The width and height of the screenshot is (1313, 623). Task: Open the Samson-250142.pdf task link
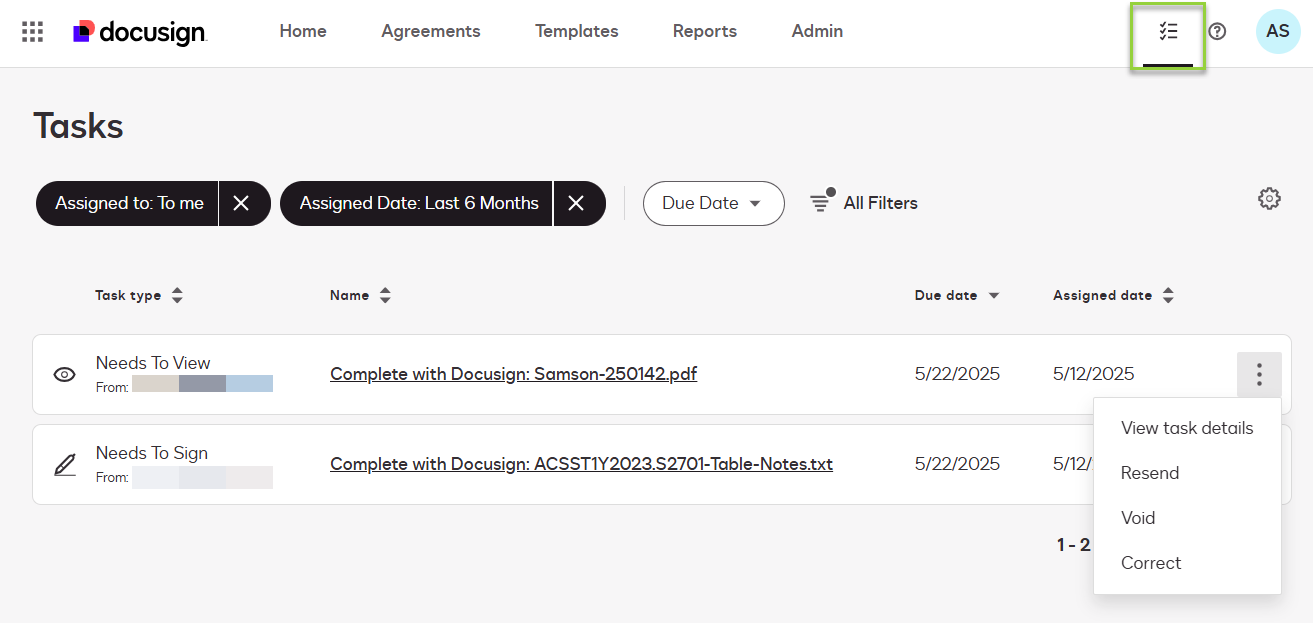pos(513,375)
